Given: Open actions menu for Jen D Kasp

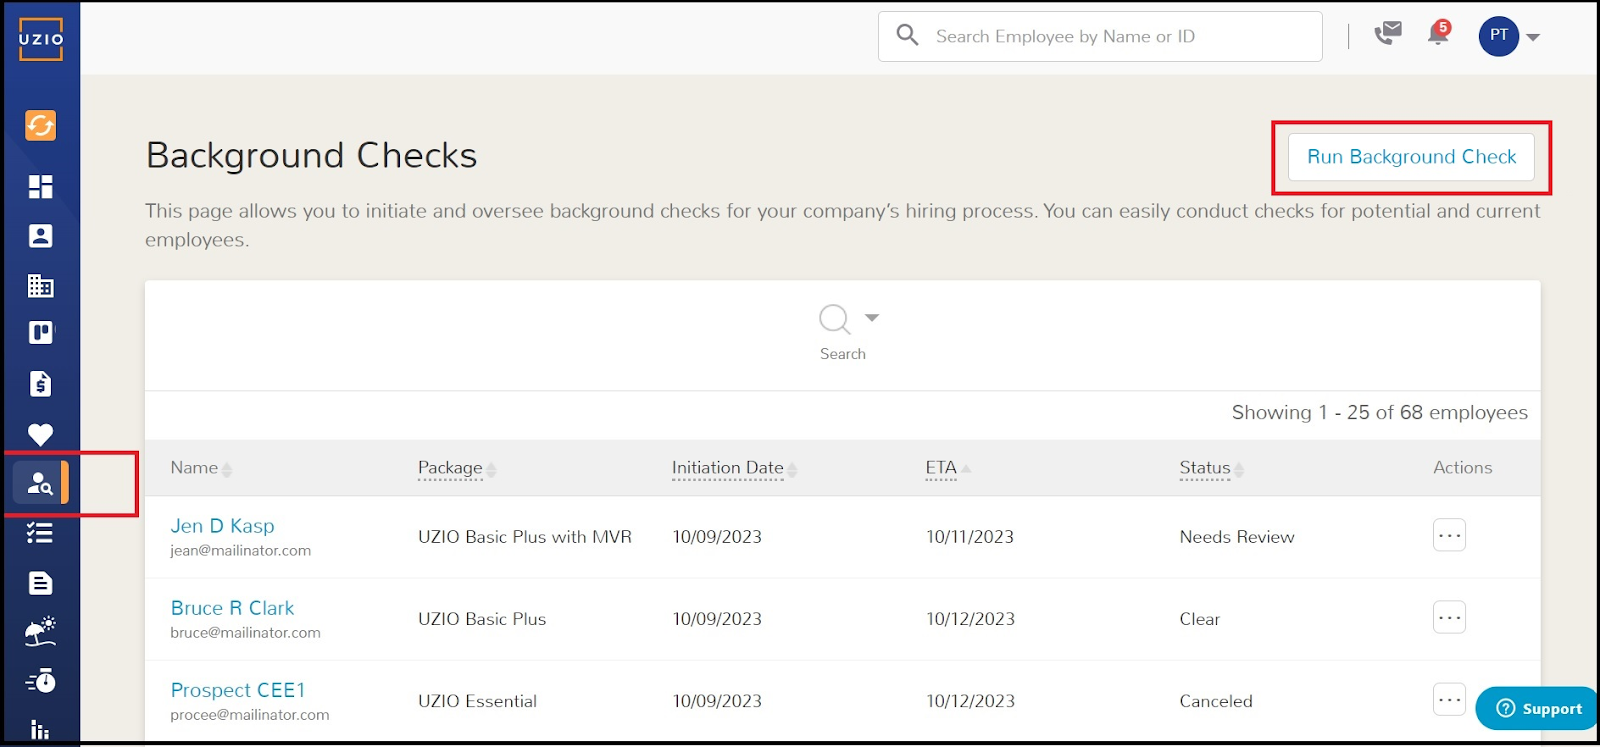Looking at the screenshot, I should click(1449, 536).
